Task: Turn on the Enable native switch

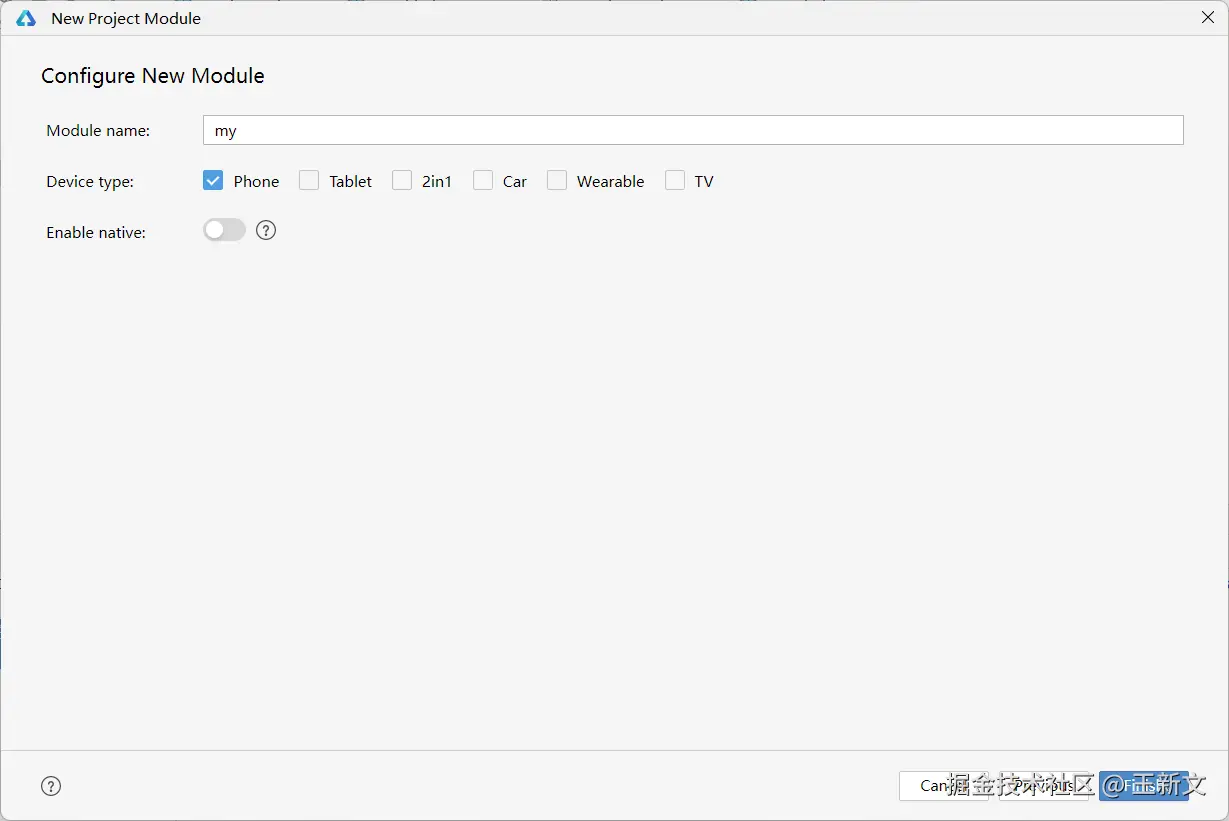Action: coord(224,230)
